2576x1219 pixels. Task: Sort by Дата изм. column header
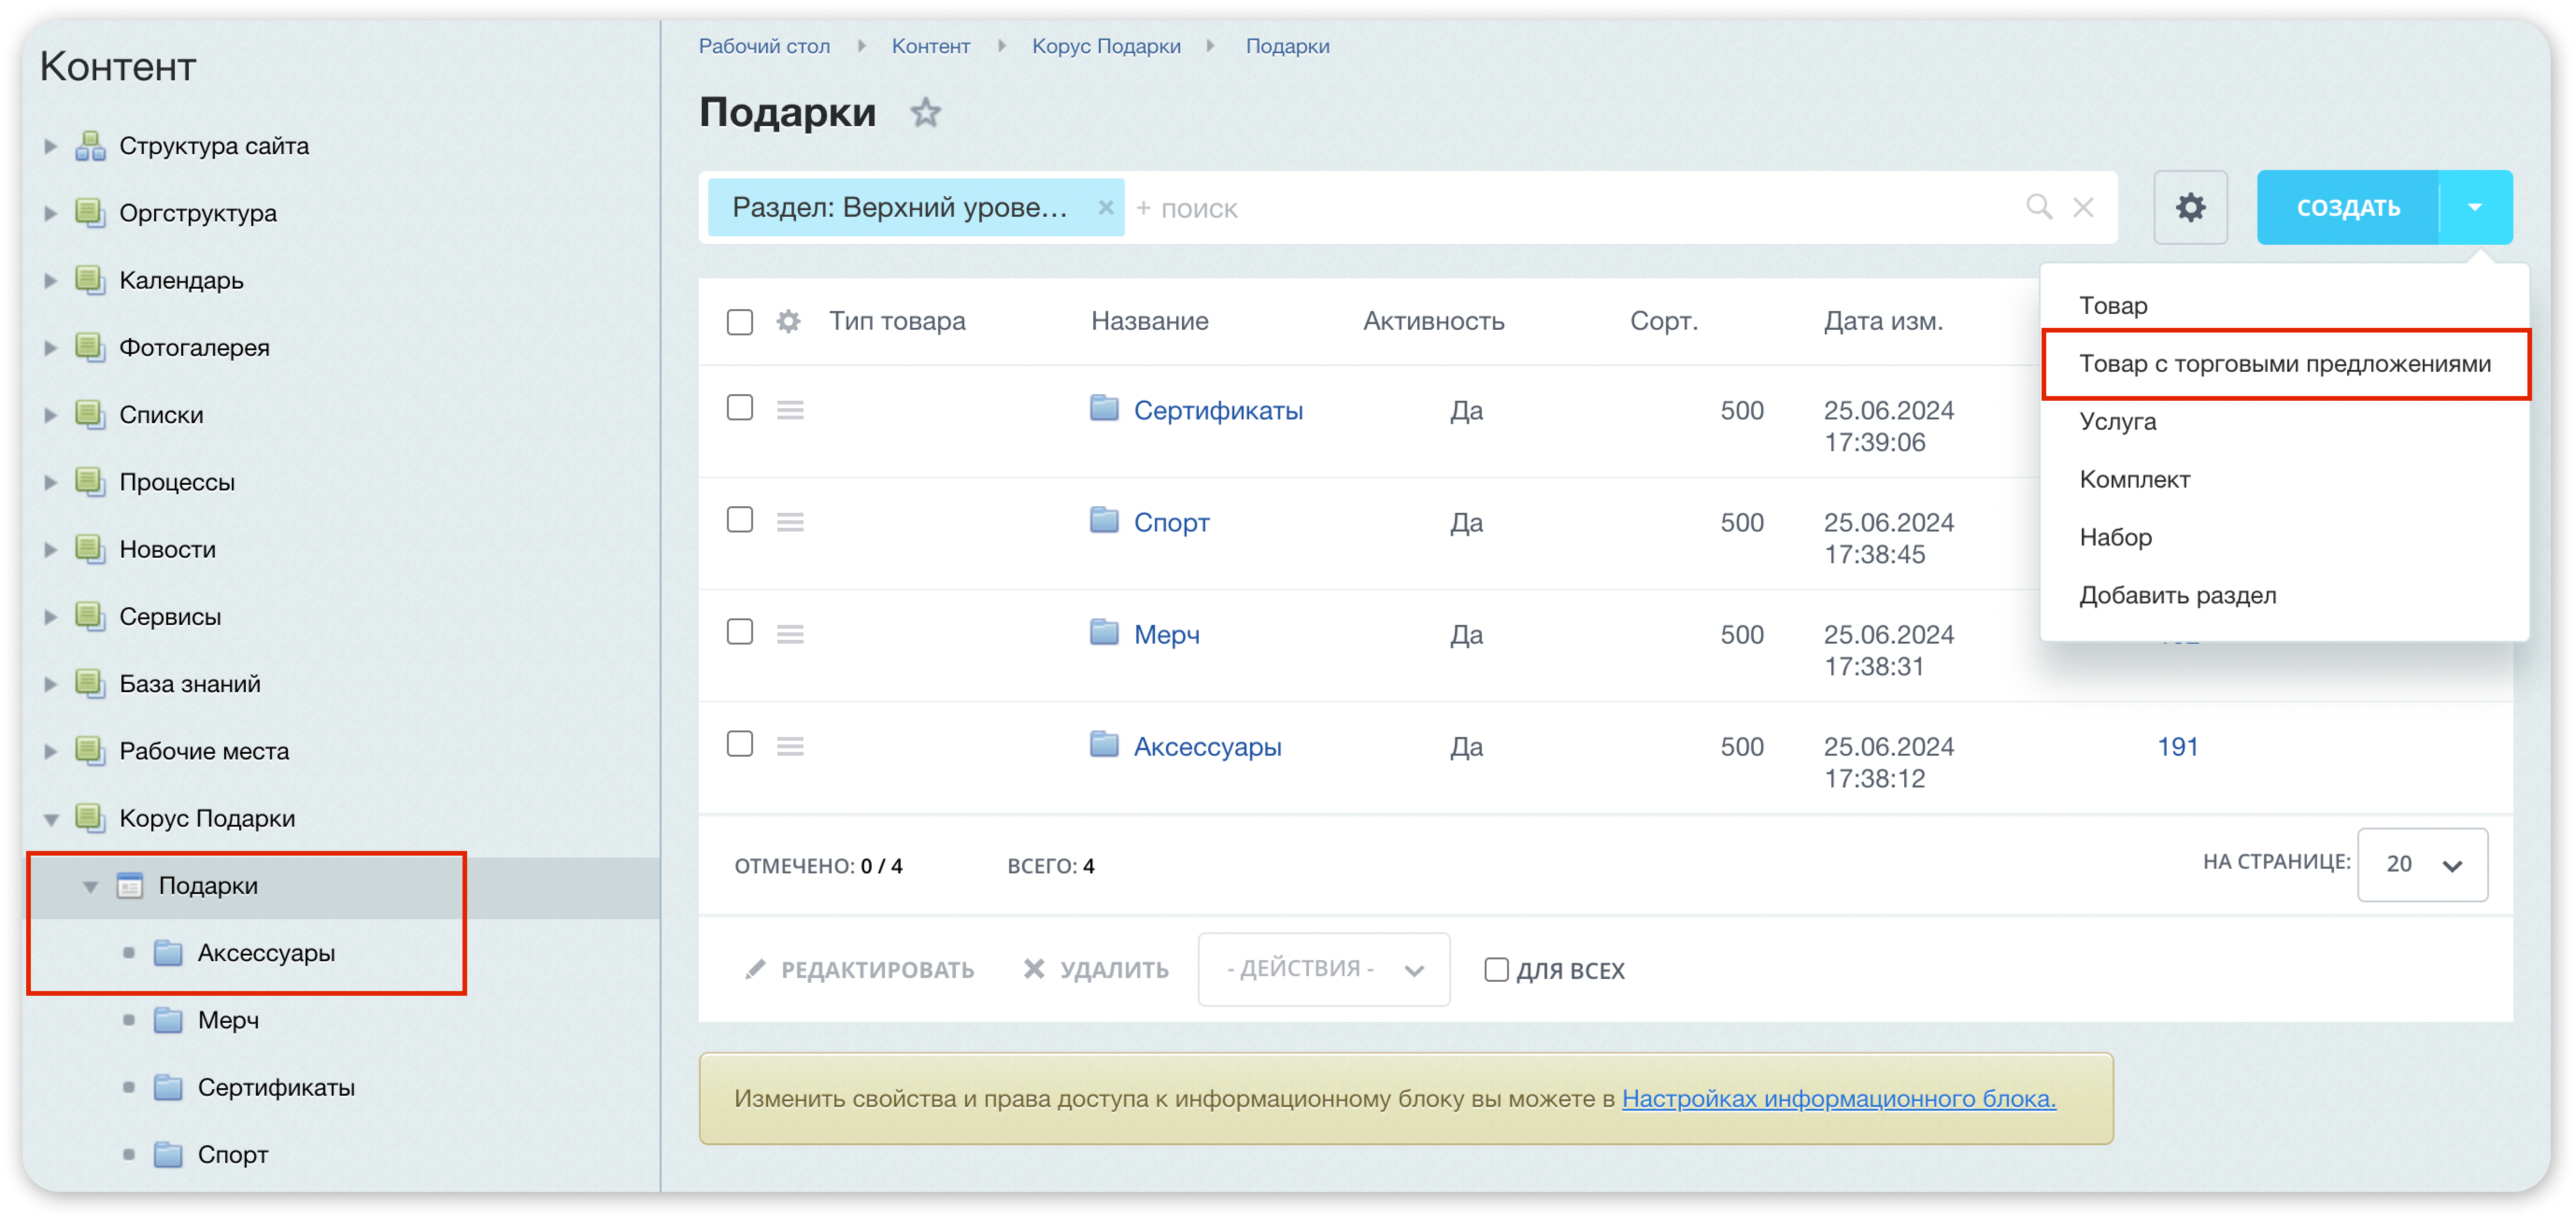1883,321
